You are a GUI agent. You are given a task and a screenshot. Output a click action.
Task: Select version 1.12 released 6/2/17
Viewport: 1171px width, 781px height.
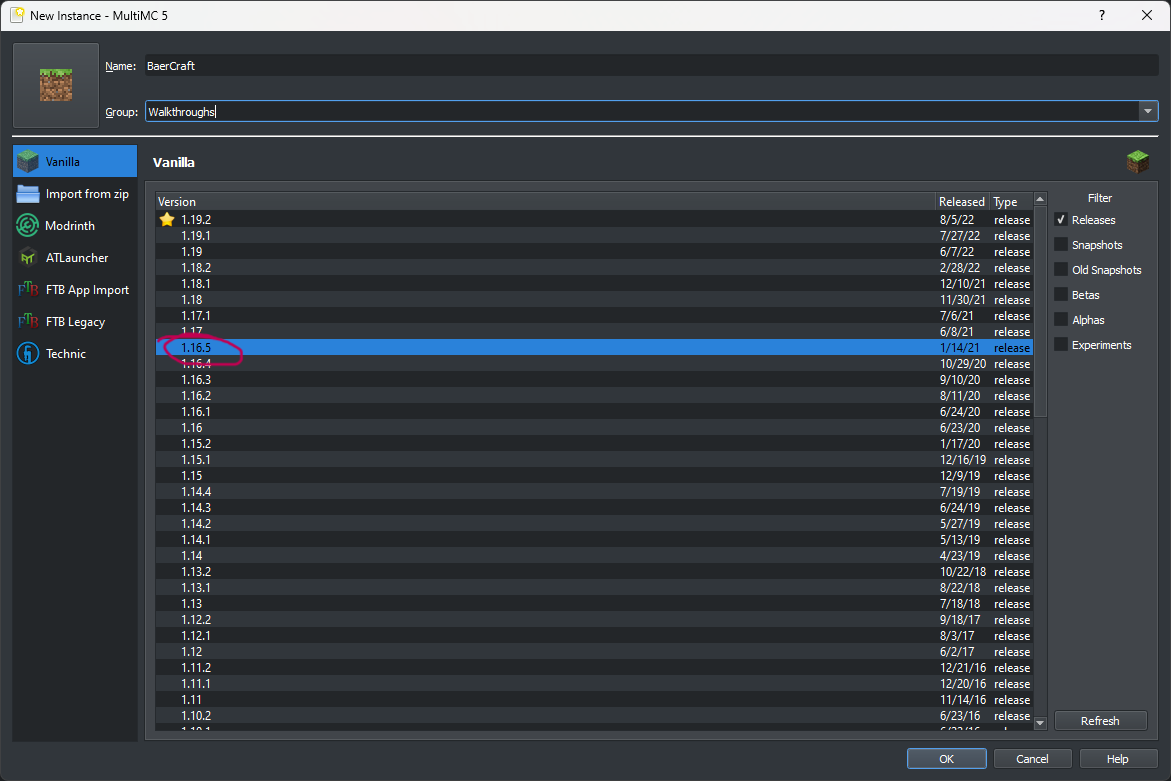(x=594, y=652)
